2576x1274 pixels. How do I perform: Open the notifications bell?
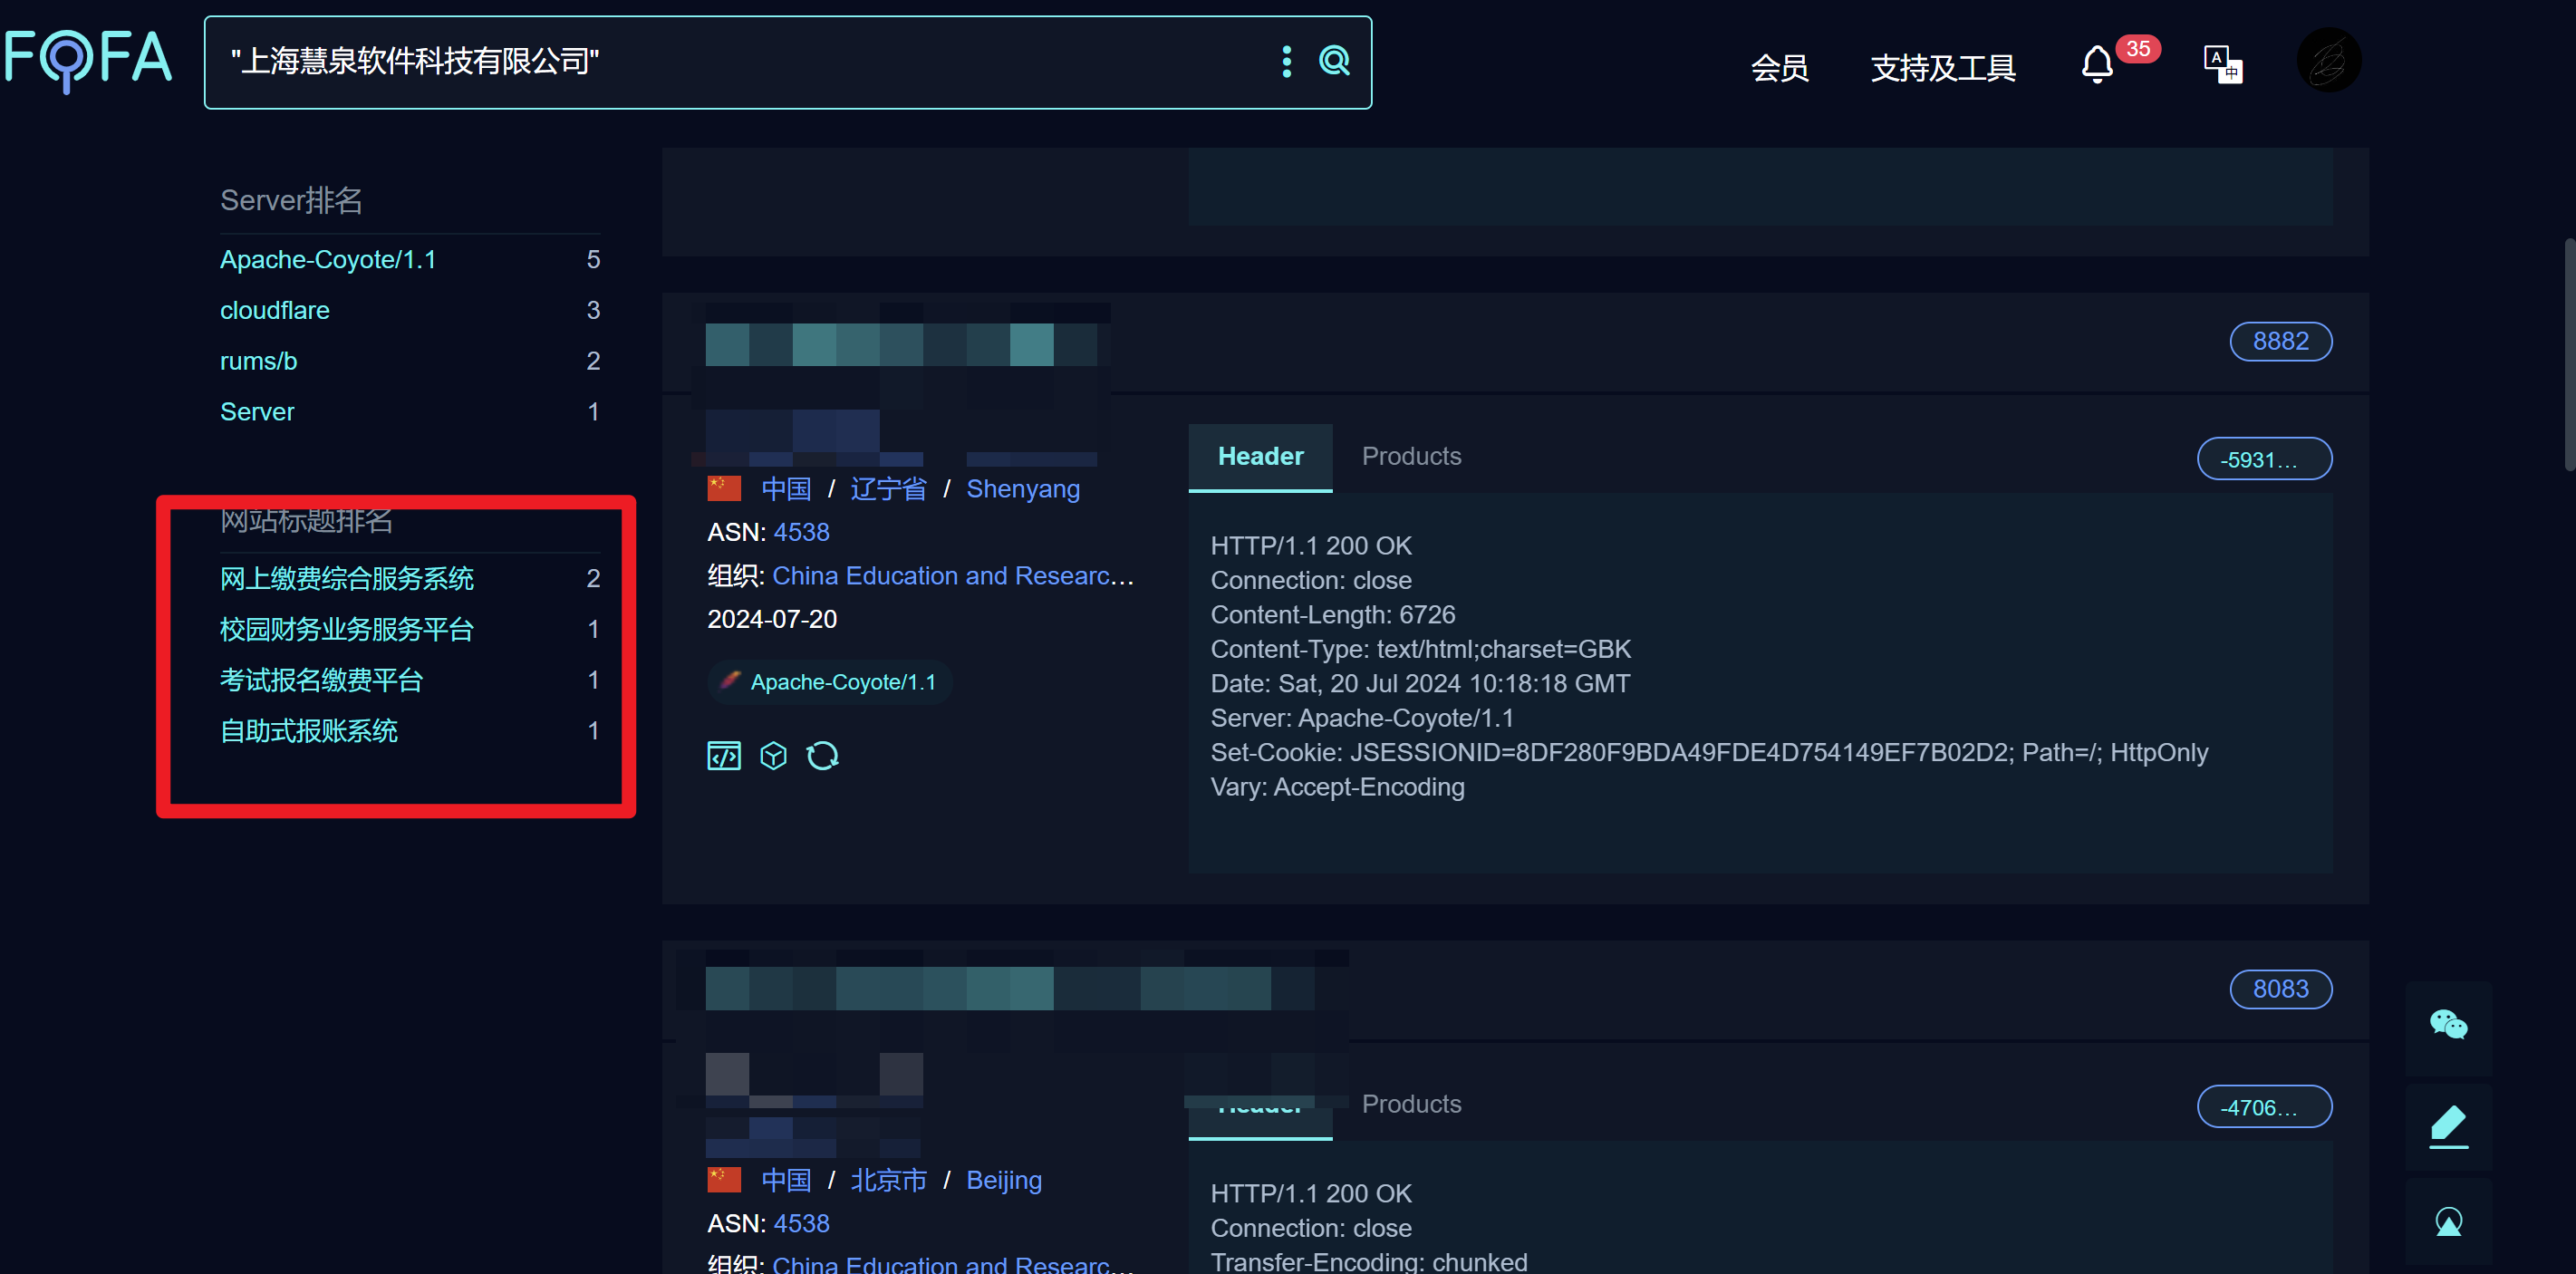pos(2096,65)
